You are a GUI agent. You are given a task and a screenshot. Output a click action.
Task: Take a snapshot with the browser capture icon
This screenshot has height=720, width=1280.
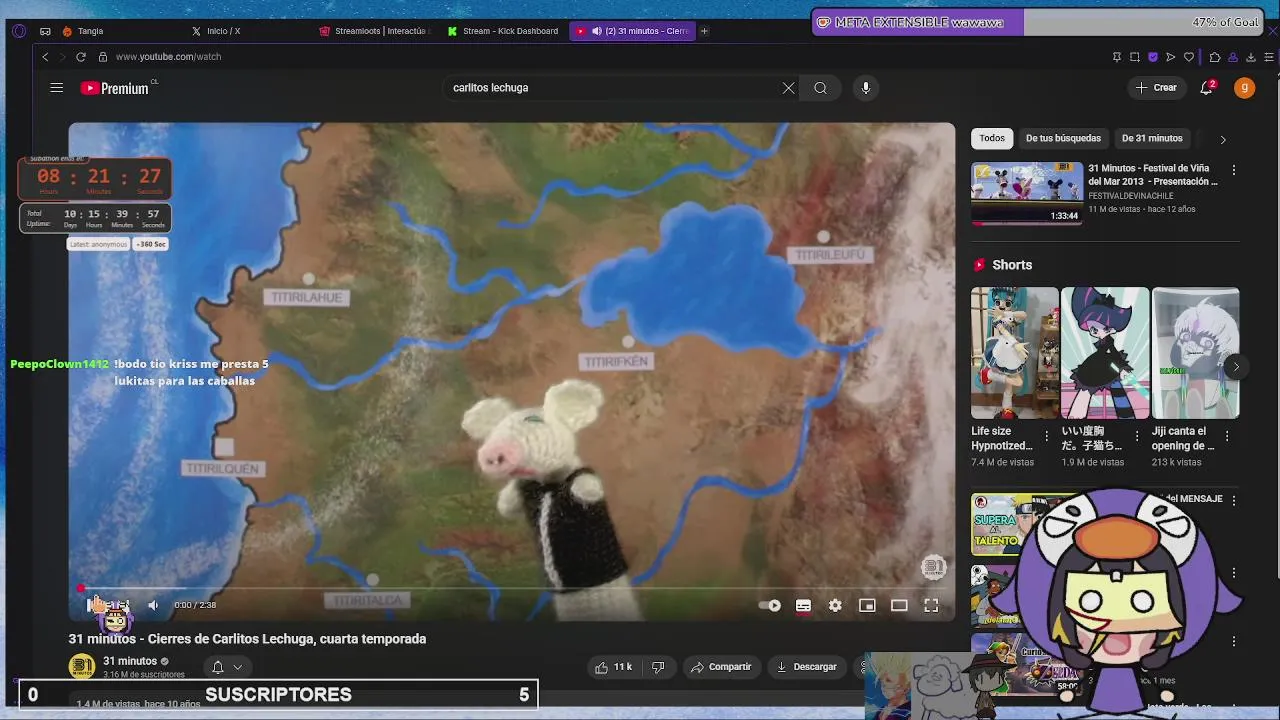click(x=1135, y=57)
